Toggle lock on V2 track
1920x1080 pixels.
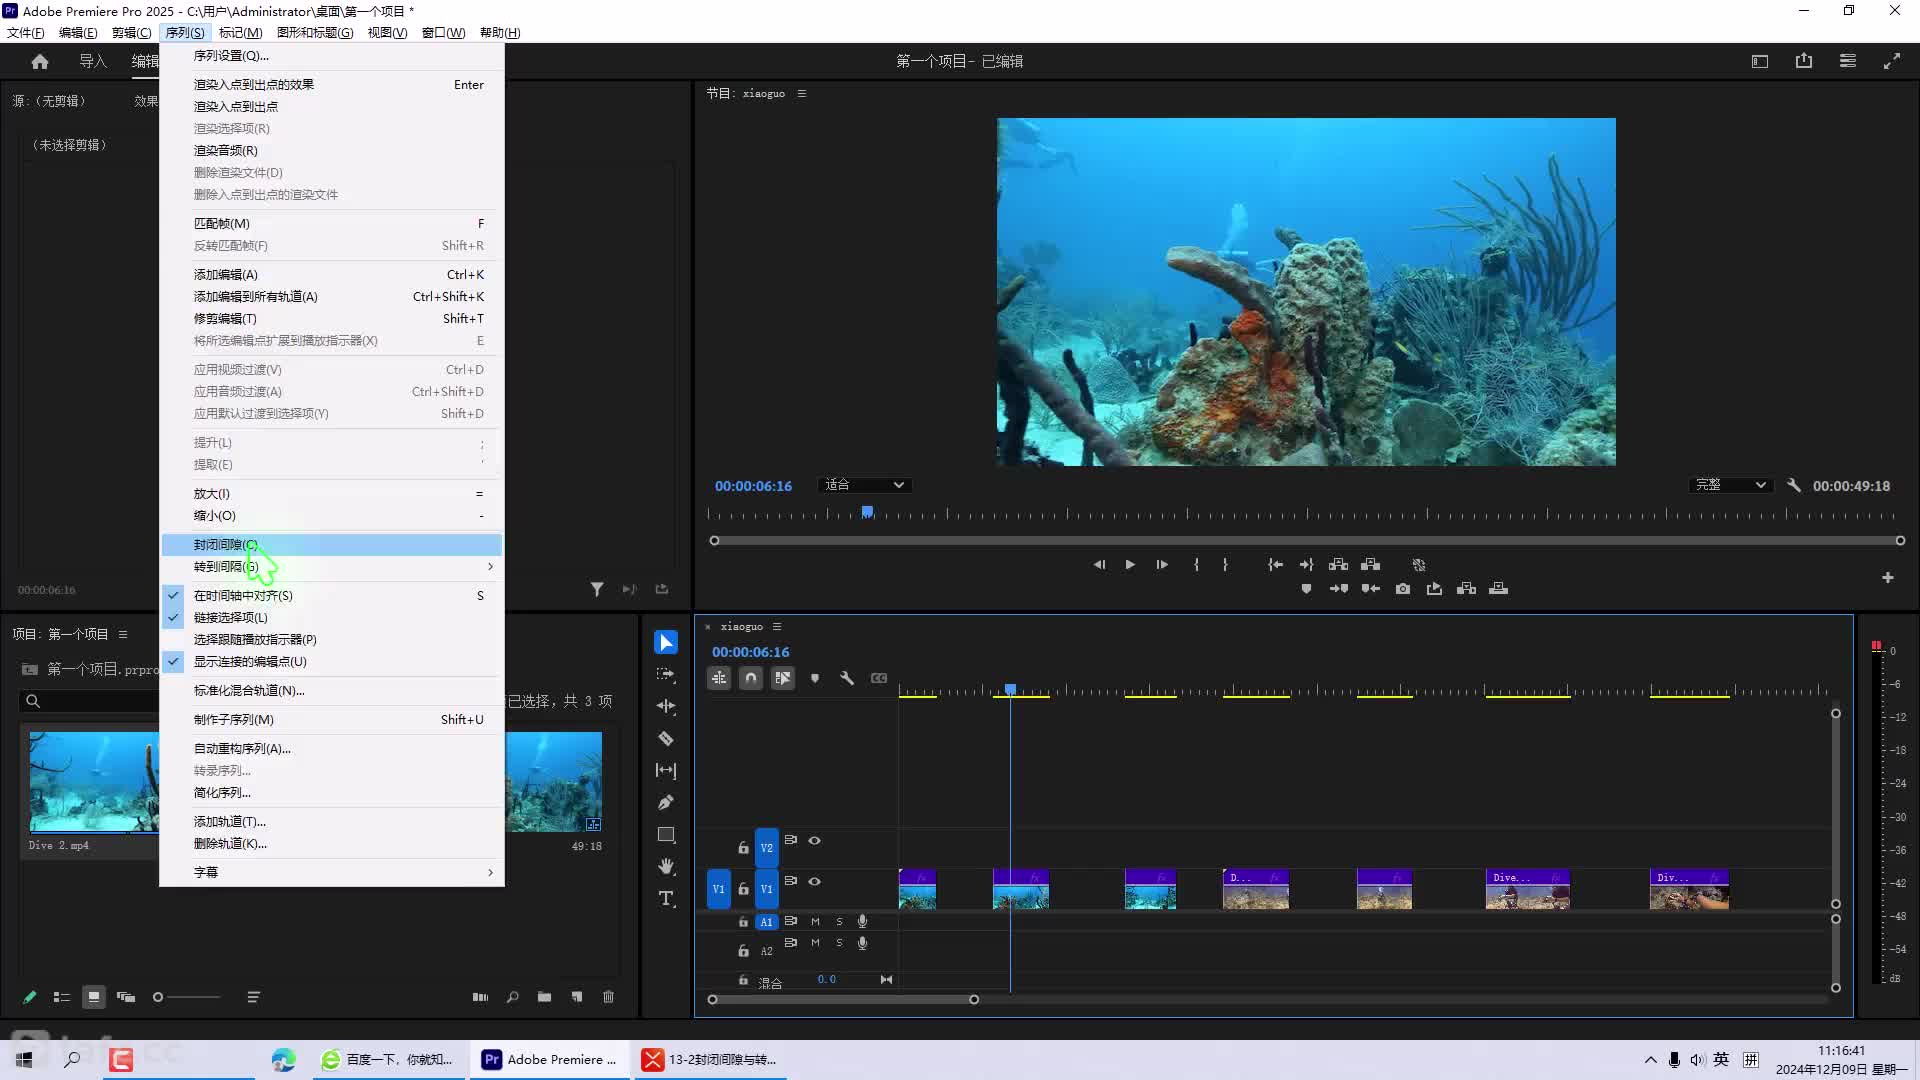pos(743,848)
